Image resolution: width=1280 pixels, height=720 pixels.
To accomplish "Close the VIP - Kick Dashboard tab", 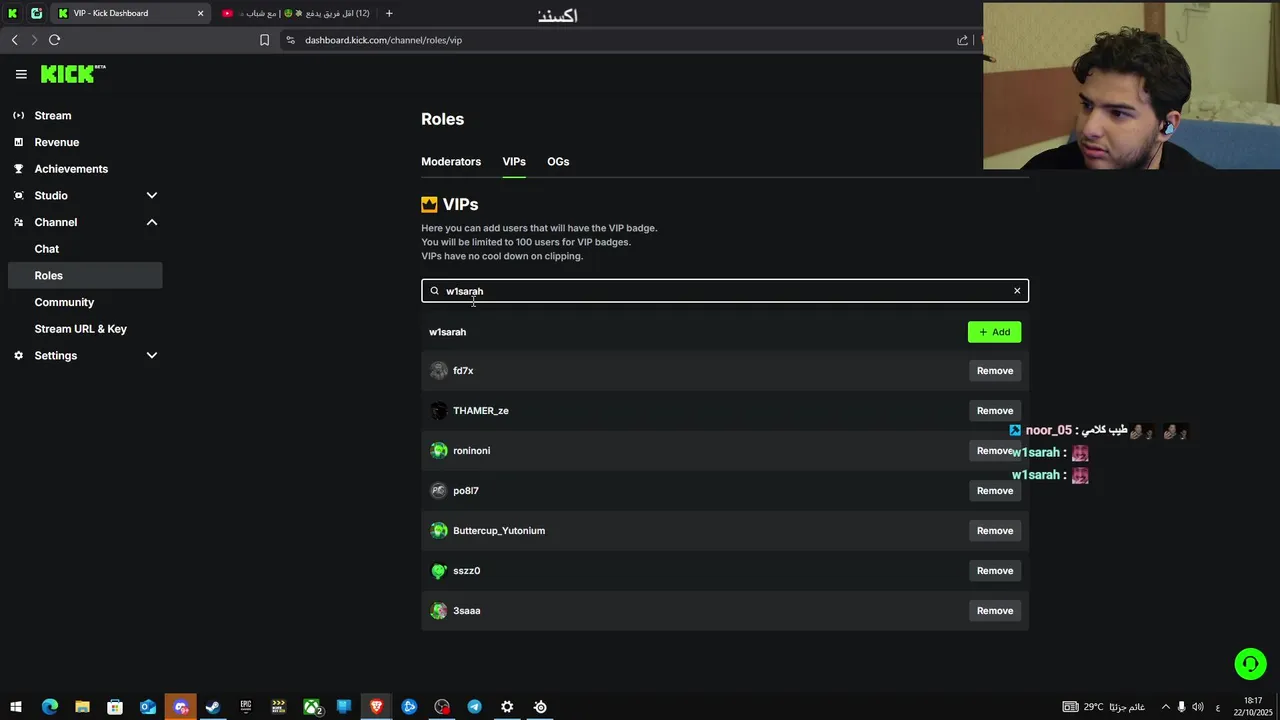I will [x=200, y=13].
